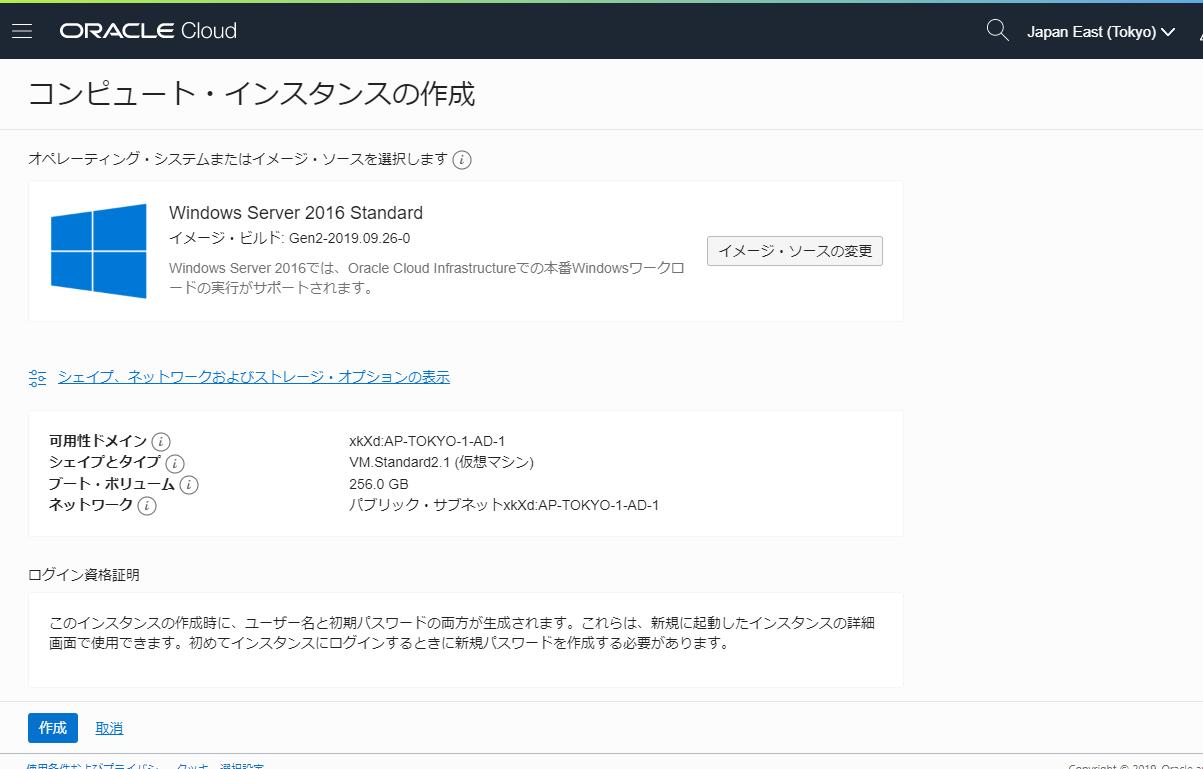The image size is (1203, 769).
Task: Click the 取消 link
Action: (x=109, y=728)
